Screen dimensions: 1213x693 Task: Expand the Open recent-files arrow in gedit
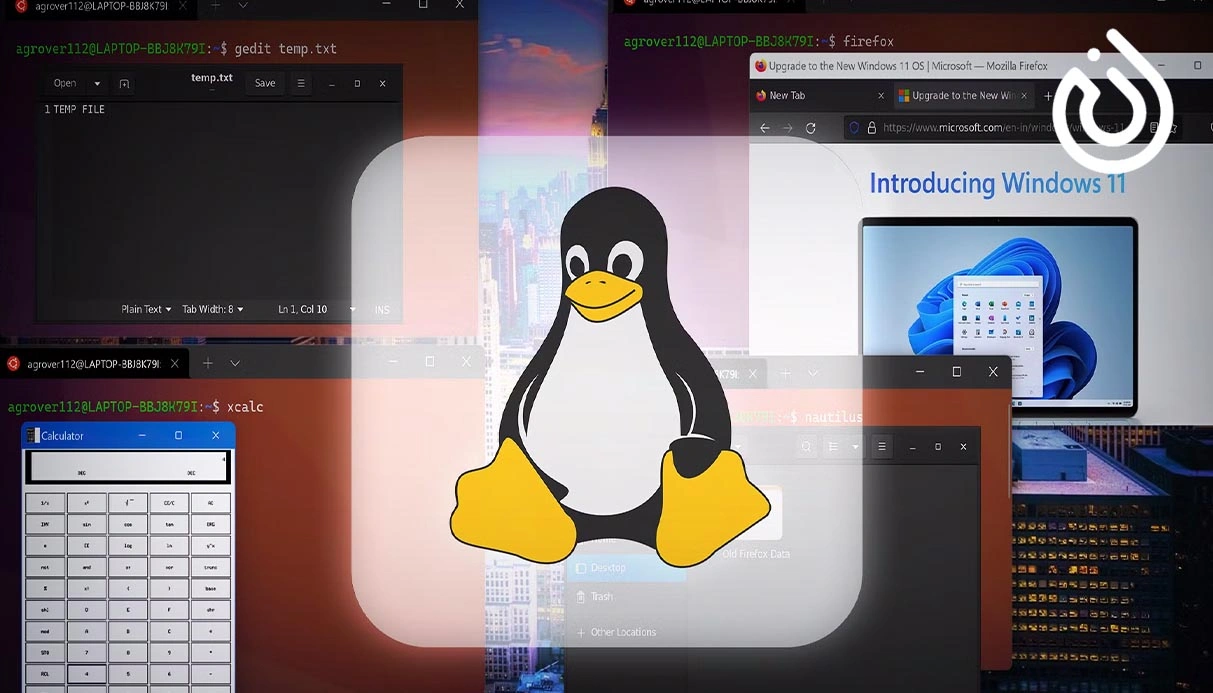click(97, 84)
